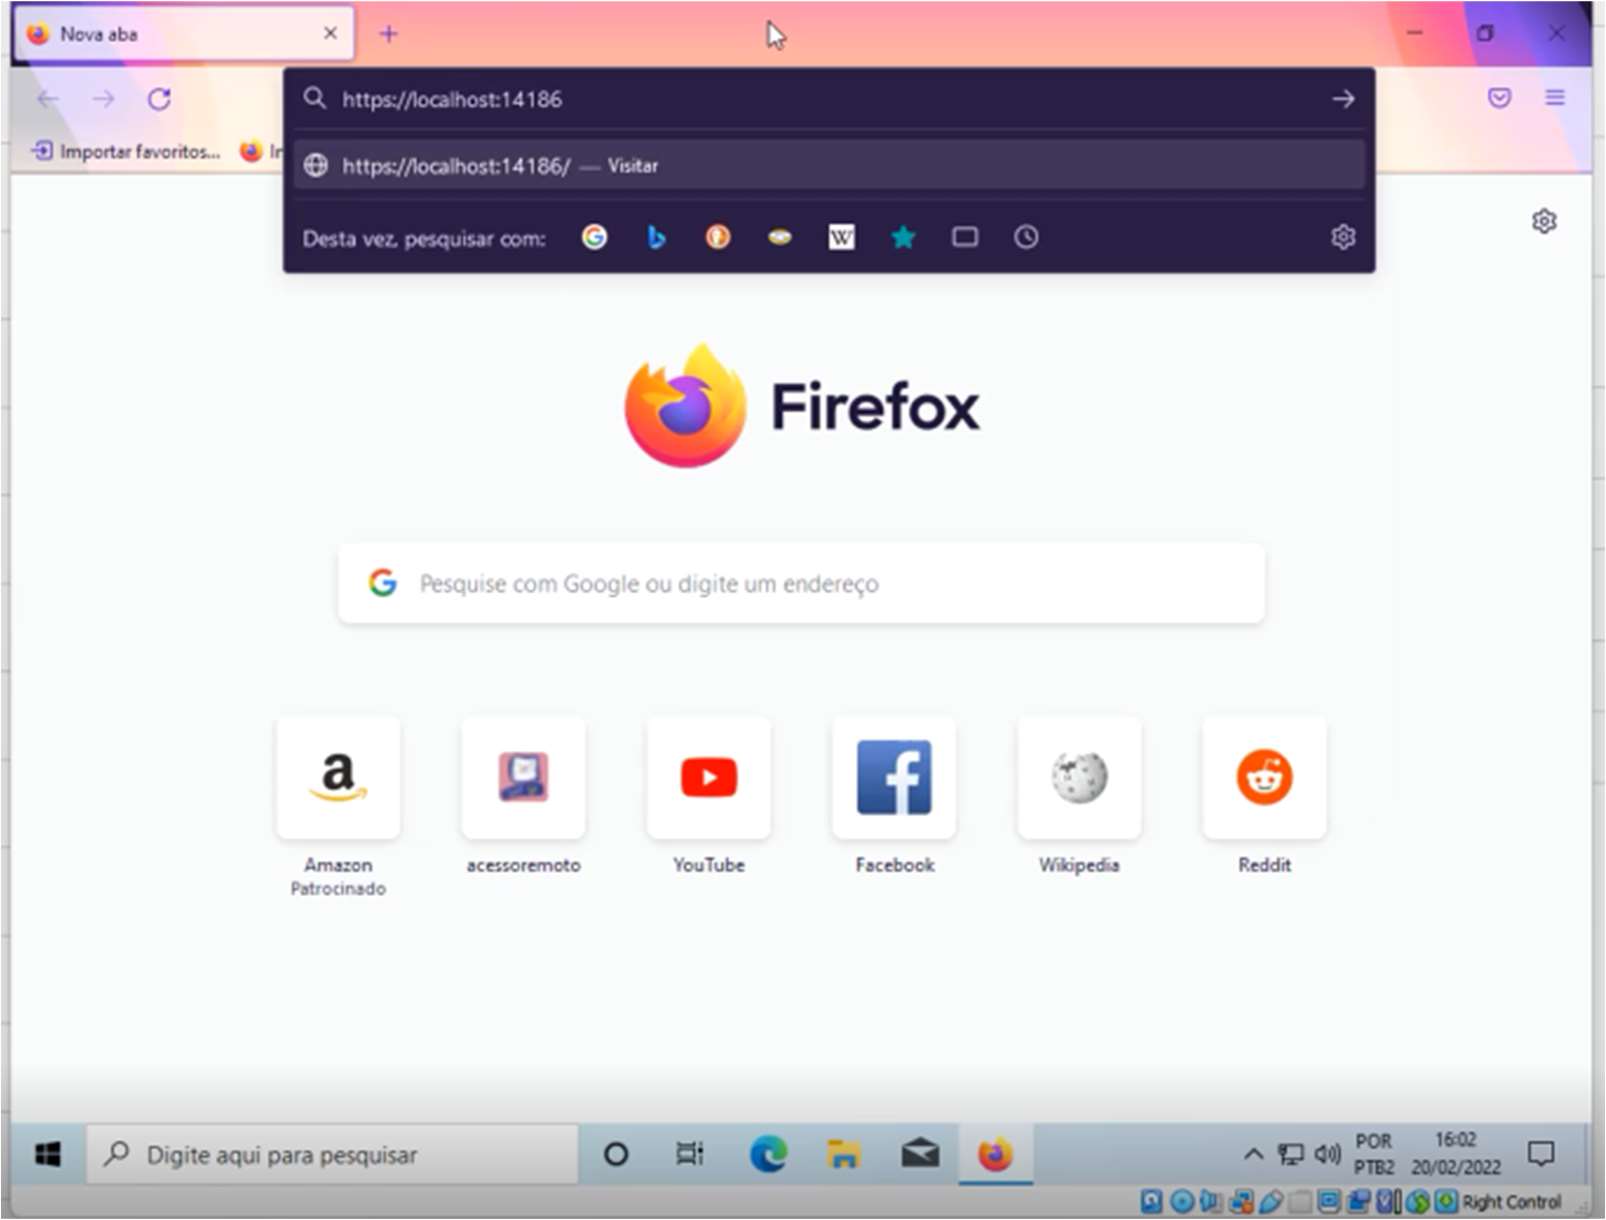Click the taskbar search box Digite aqui para pesquisar

pos(332,1155)
